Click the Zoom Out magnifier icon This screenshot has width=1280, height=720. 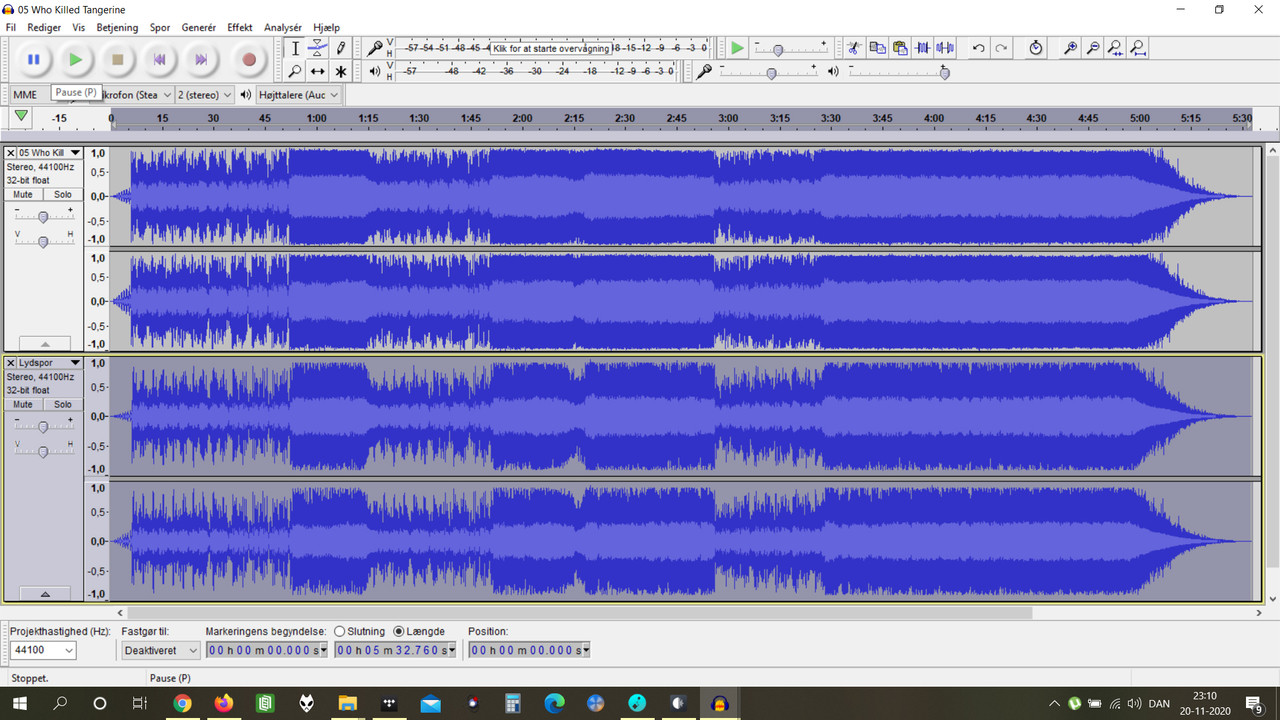point(1093,48)
